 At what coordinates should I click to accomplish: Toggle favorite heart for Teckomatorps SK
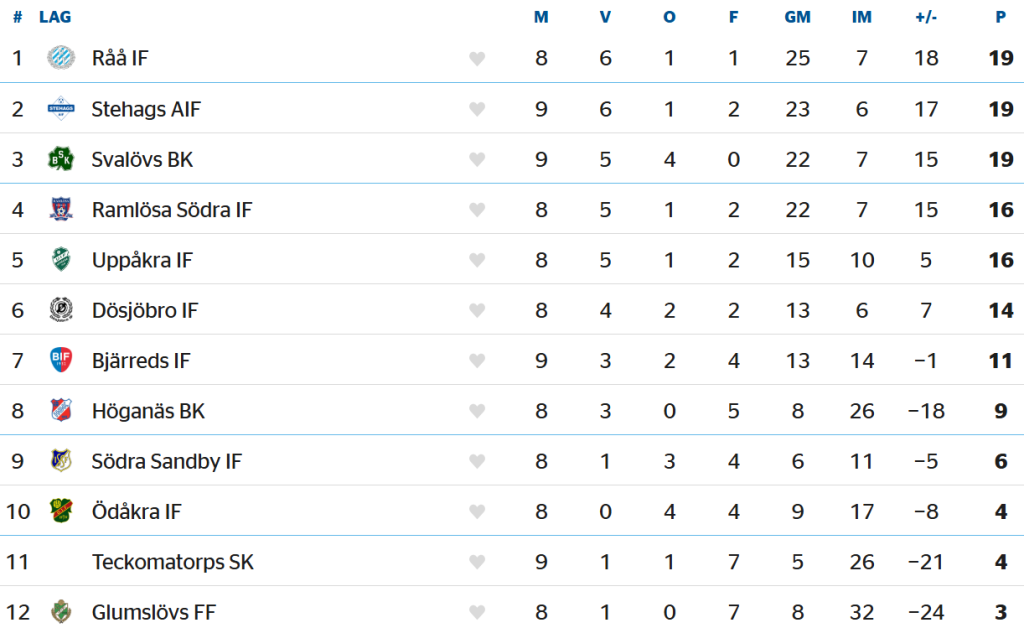click(477, 561)
